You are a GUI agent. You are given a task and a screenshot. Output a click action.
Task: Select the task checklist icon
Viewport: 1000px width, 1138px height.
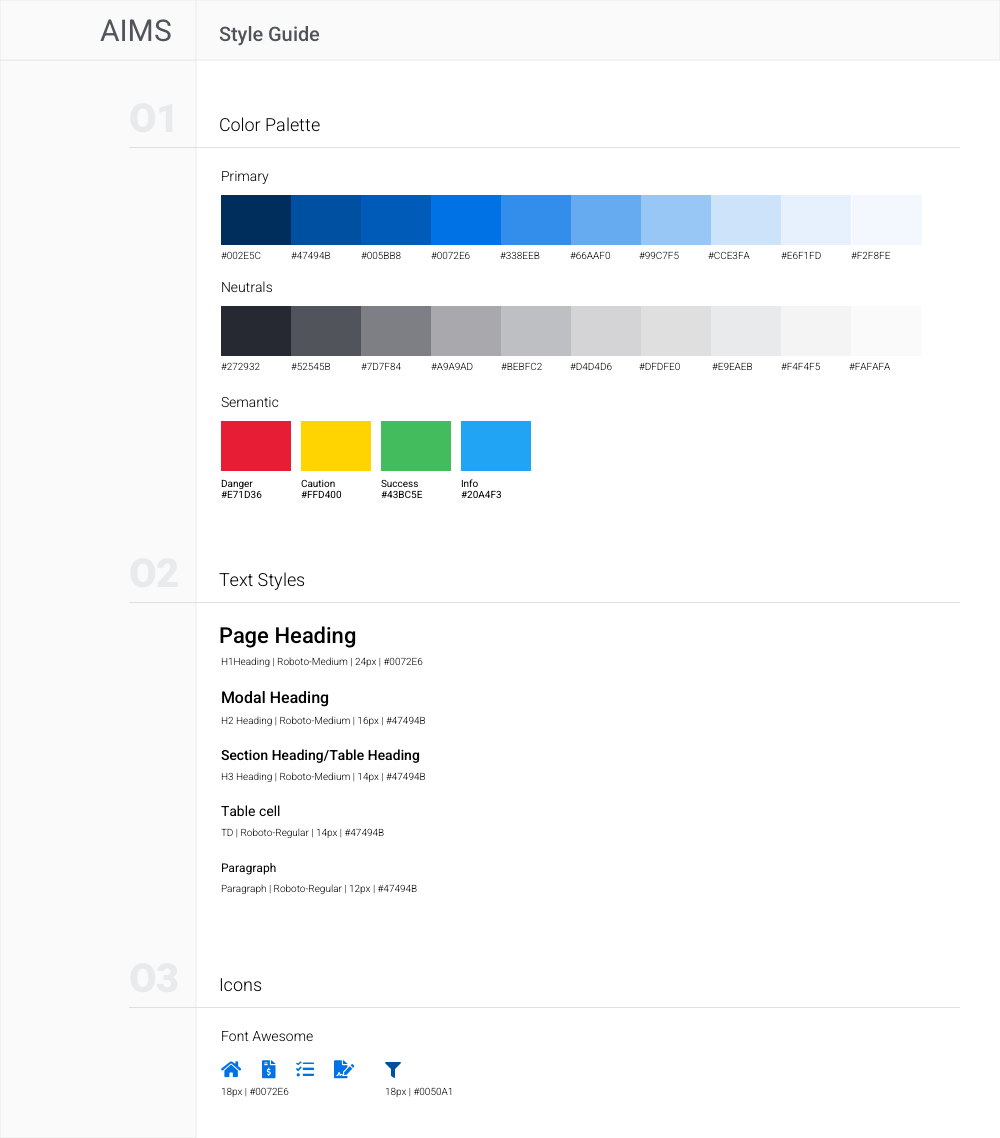tap(305, 1068)
